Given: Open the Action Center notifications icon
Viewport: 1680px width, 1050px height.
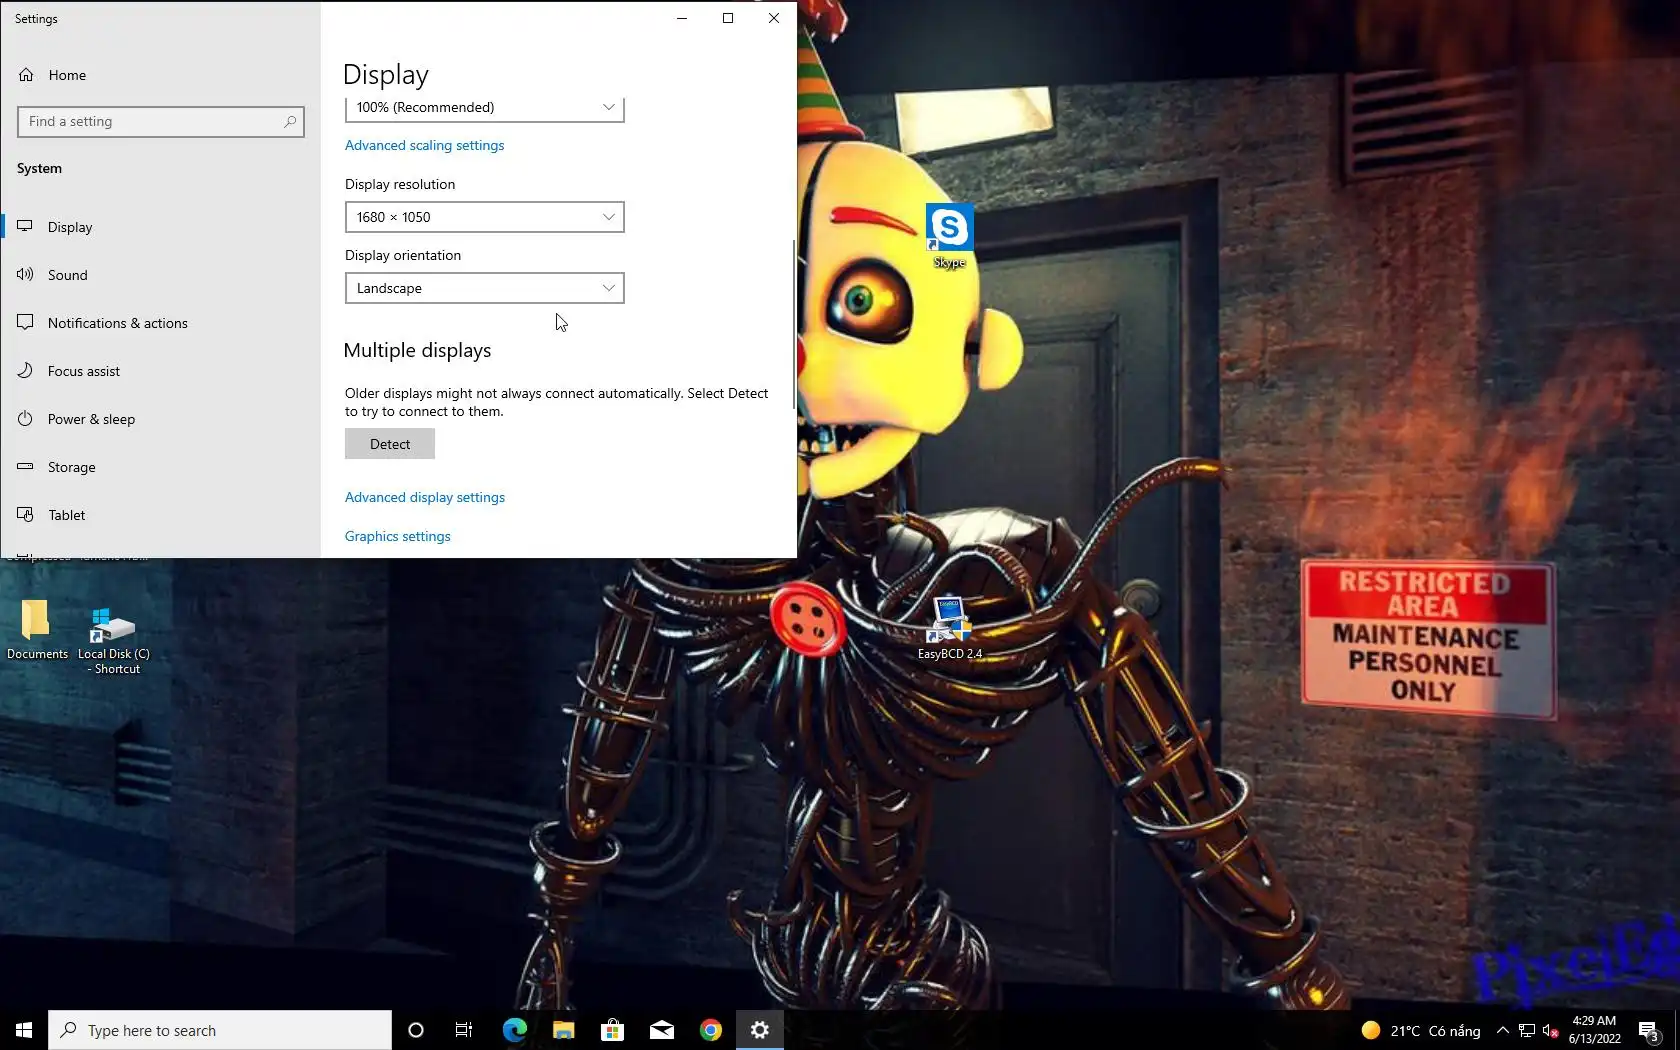Looking at the screenshot, I should pyautogui.click(x=1649, y=1030).
